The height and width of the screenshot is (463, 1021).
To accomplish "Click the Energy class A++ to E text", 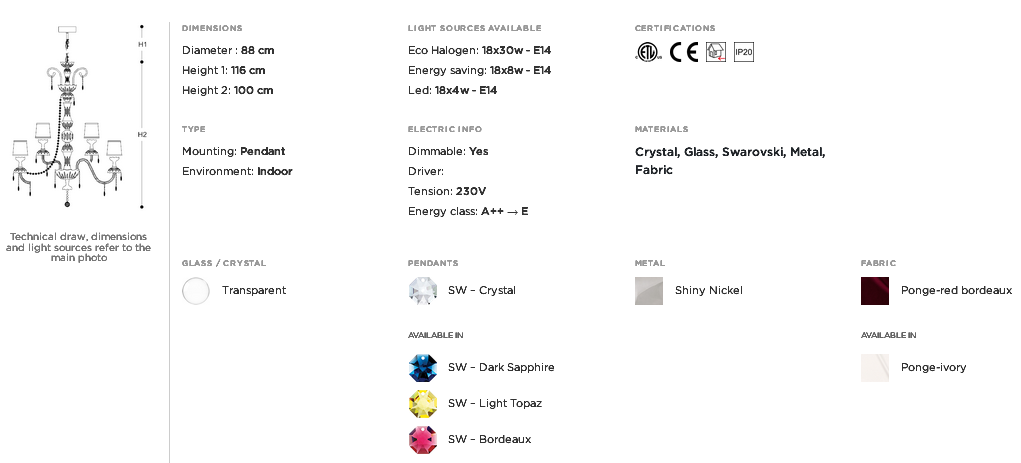I will (468, 212).
